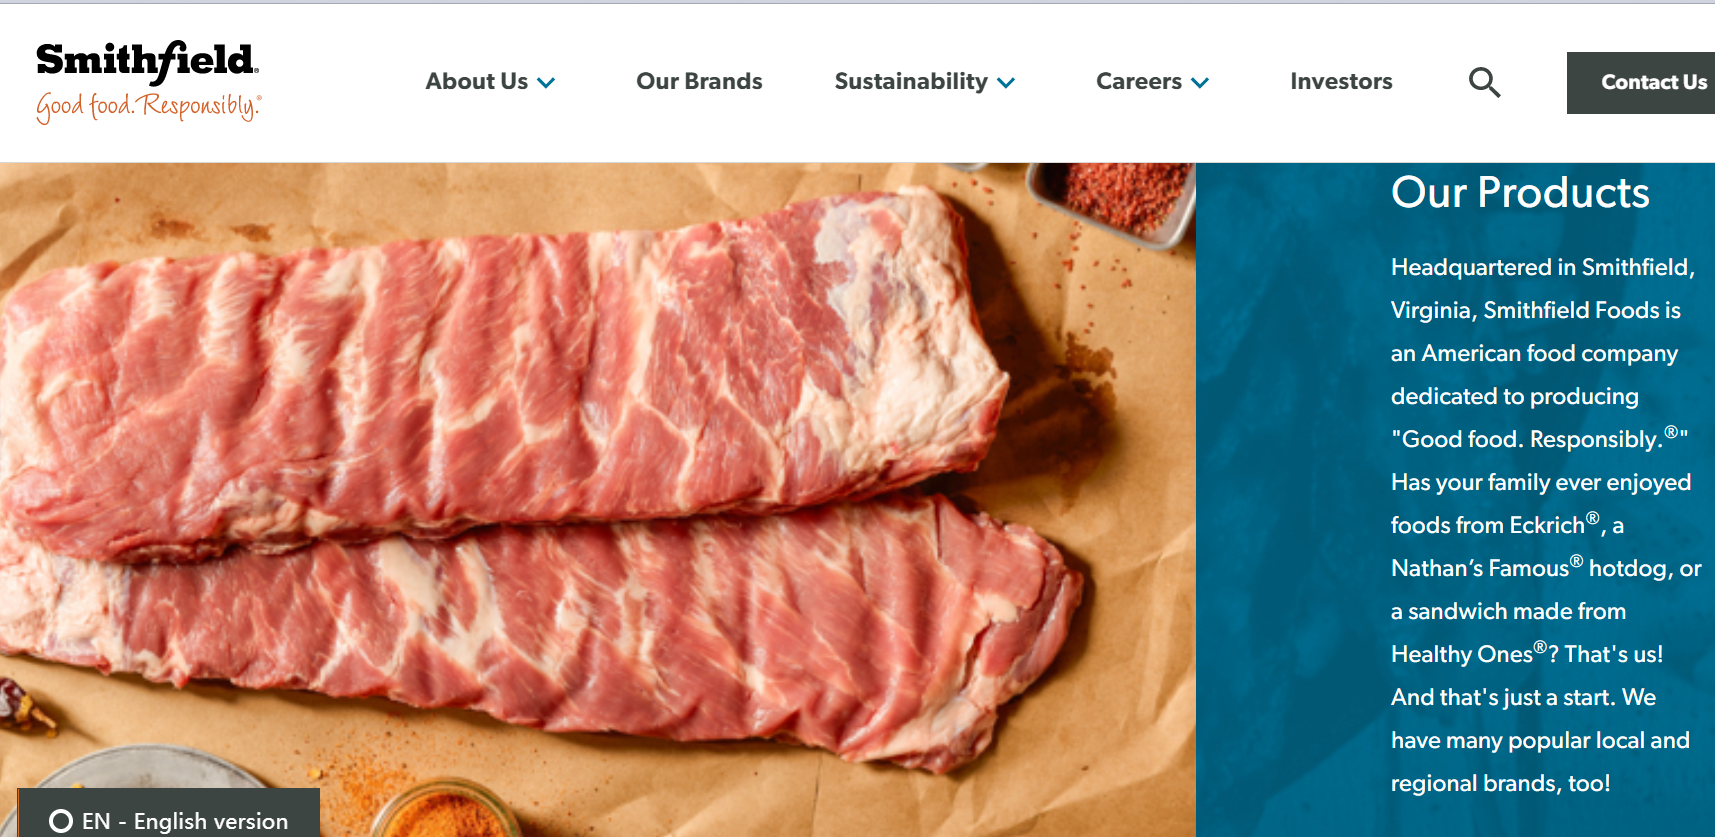Expand the Careers dropdown chevron
This screenshot has height=837, width=1715.
(1200, 83)
